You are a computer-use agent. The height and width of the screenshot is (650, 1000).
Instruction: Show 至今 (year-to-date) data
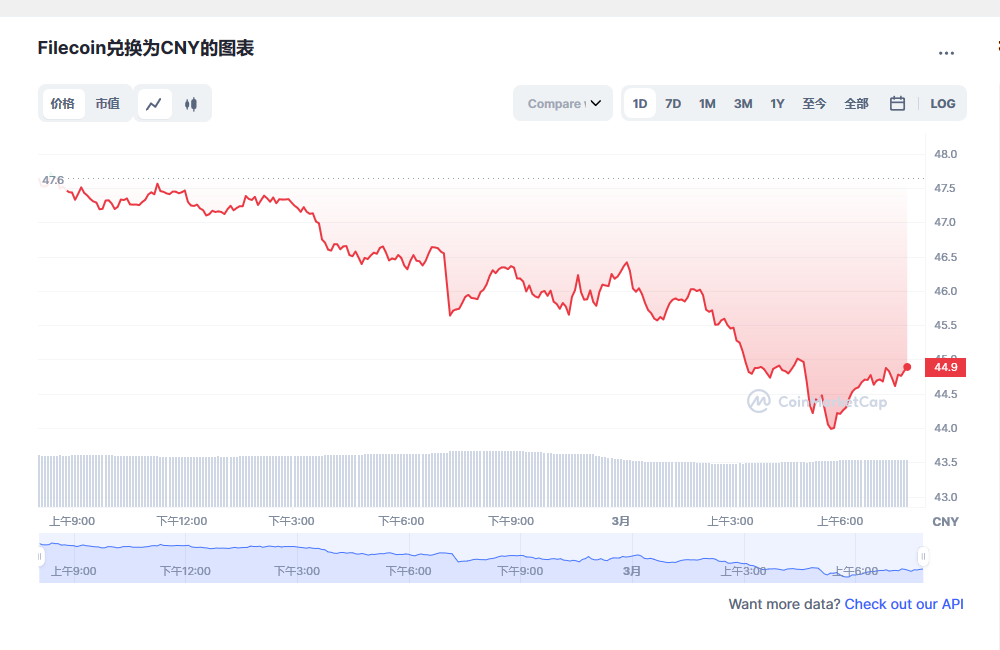814,103
